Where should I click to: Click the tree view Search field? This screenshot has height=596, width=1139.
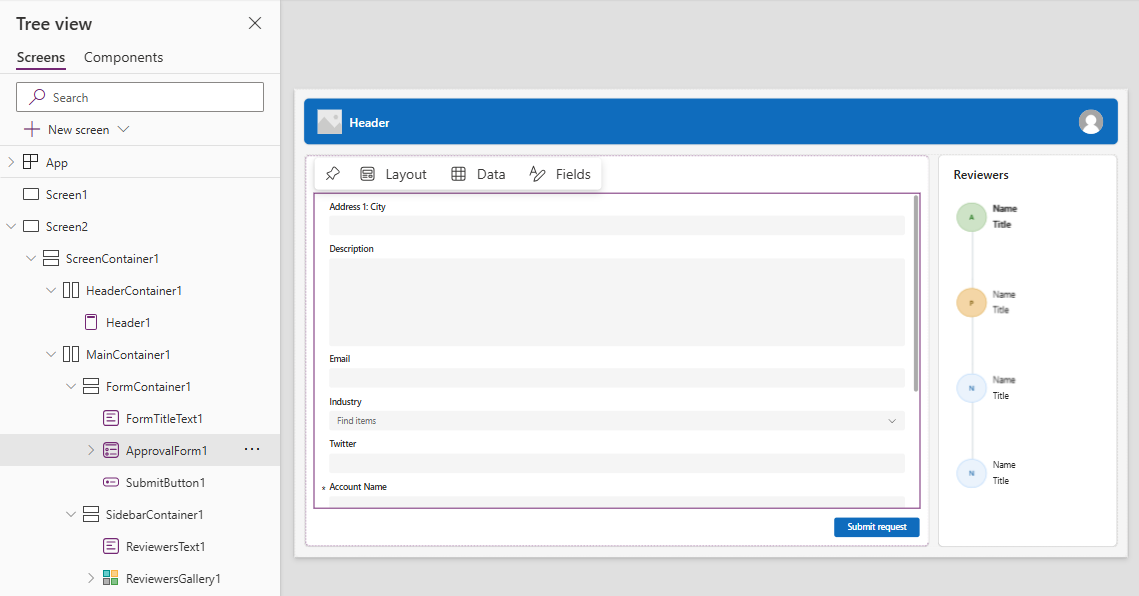(x=139, y=97)
